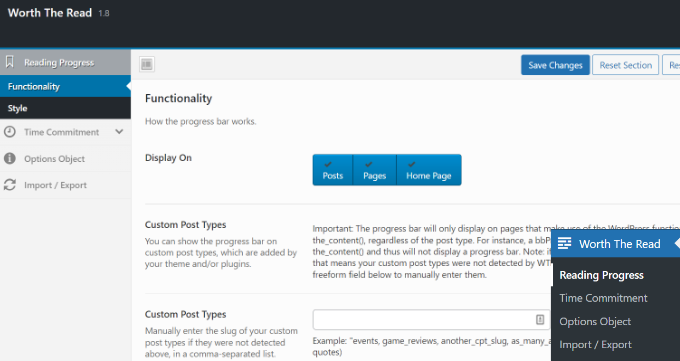This screenshot has width=680, height=361.
Task: Select Reading Progress in flyout menu
Action: point(602,275)
